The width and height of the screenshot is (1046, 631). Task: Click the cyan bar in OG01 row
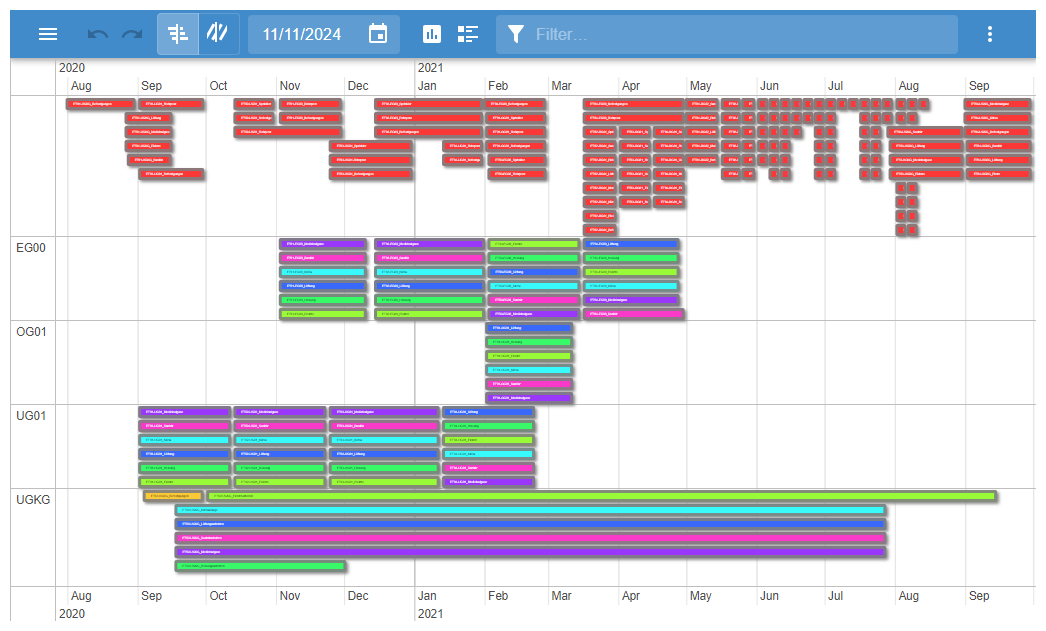(529, 370)
